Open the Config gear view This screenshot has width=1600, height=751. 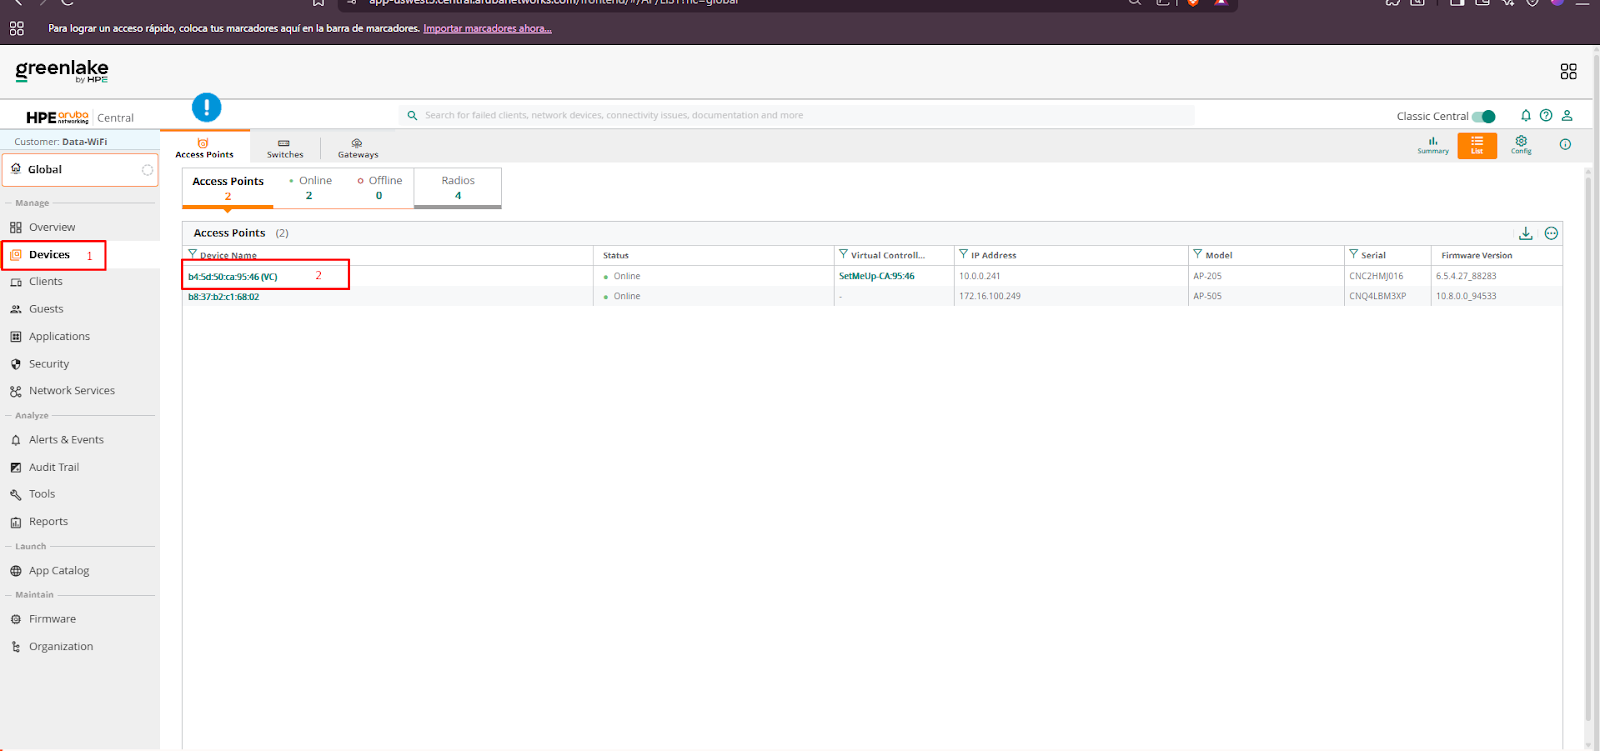click(1521, 145)
